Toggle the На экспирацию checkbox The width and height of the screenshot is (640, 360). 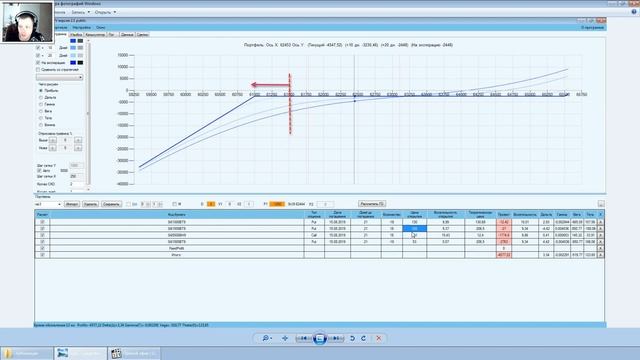tap(38, 62)
